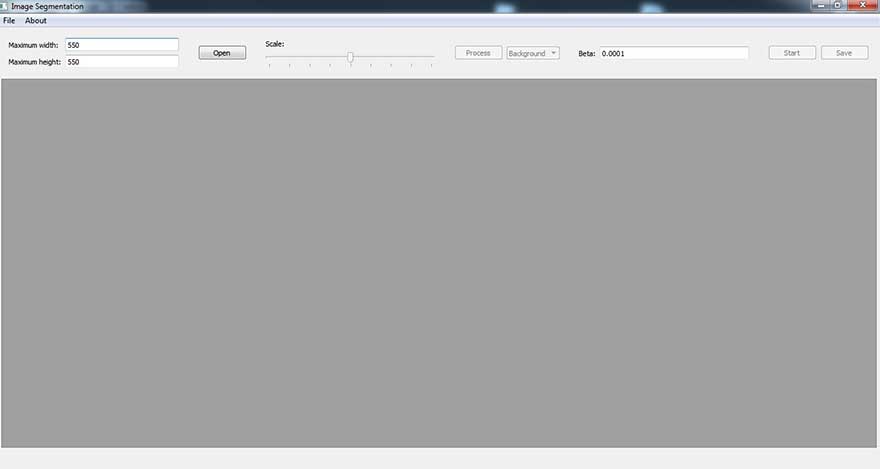Click the Image Segmentation title text

(47, 6)
